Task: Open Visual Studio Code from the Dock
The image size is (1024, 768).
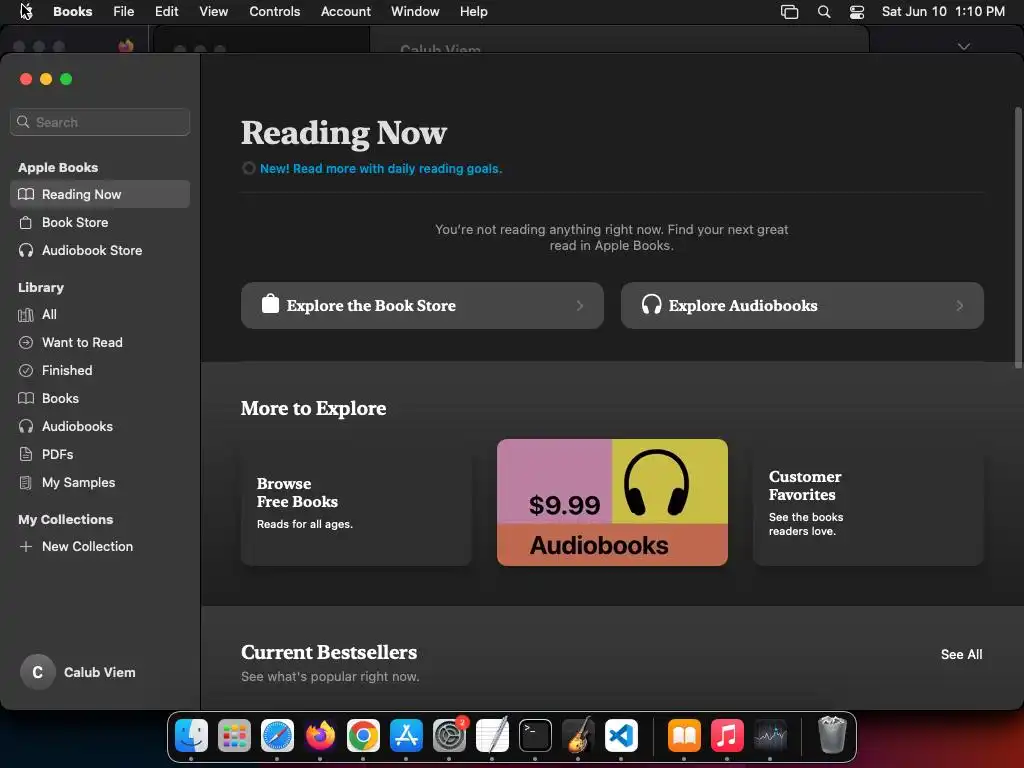Action: tap(621, 735)
